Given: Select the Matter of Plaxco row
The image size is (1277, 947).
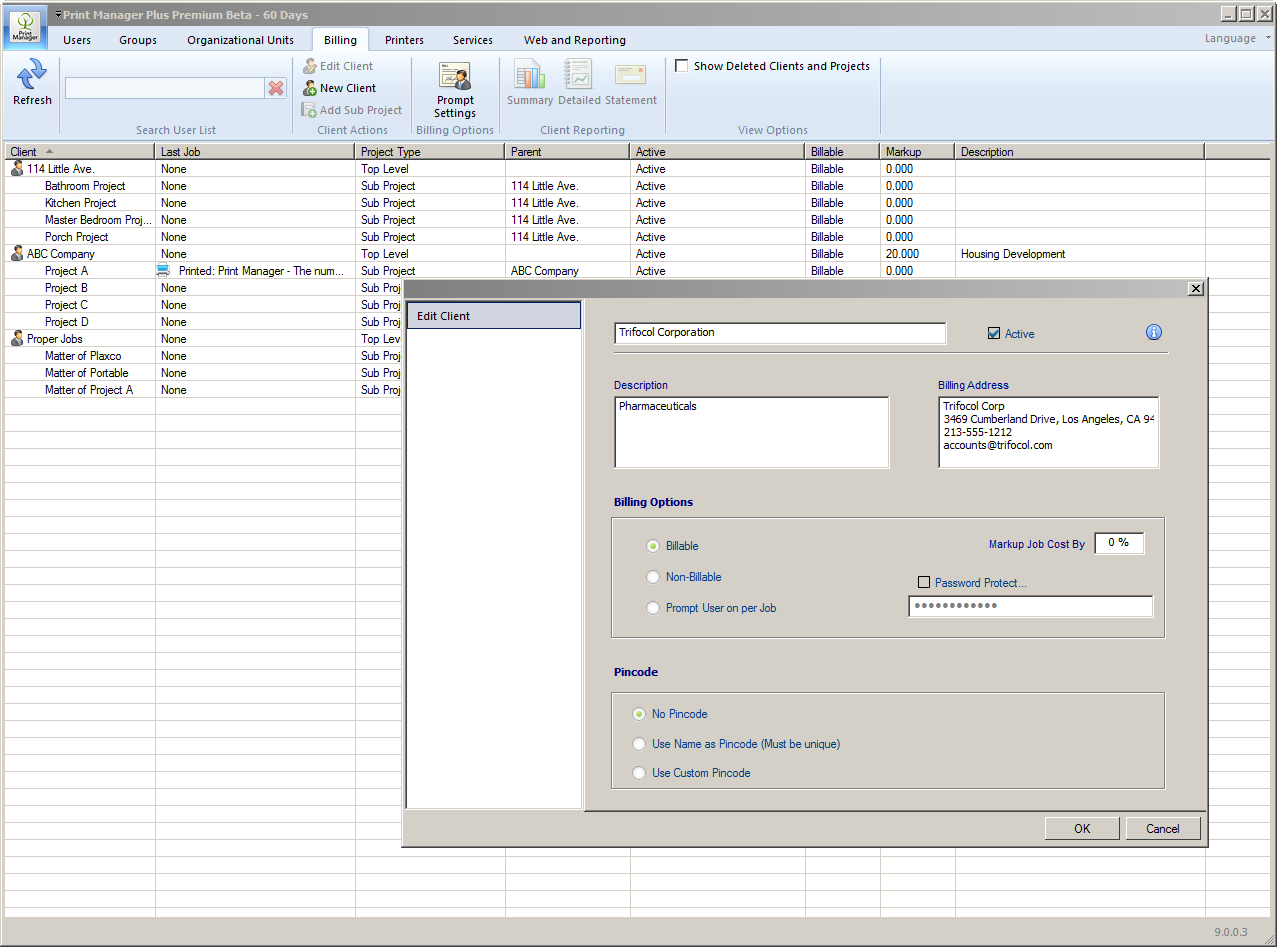Looking at the screenshot, I should click(204, 356).
